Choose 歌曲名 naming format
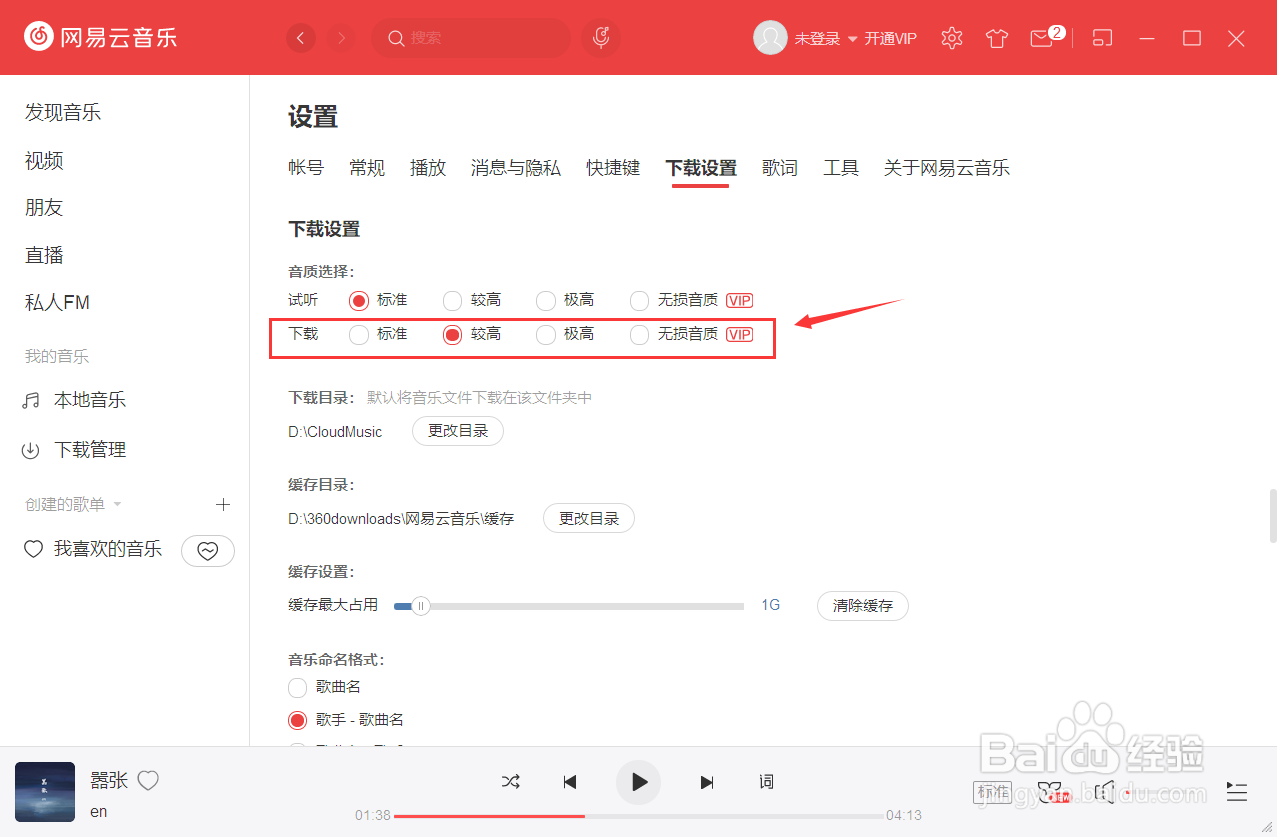The image size is (1277, 837). point(298,687)
